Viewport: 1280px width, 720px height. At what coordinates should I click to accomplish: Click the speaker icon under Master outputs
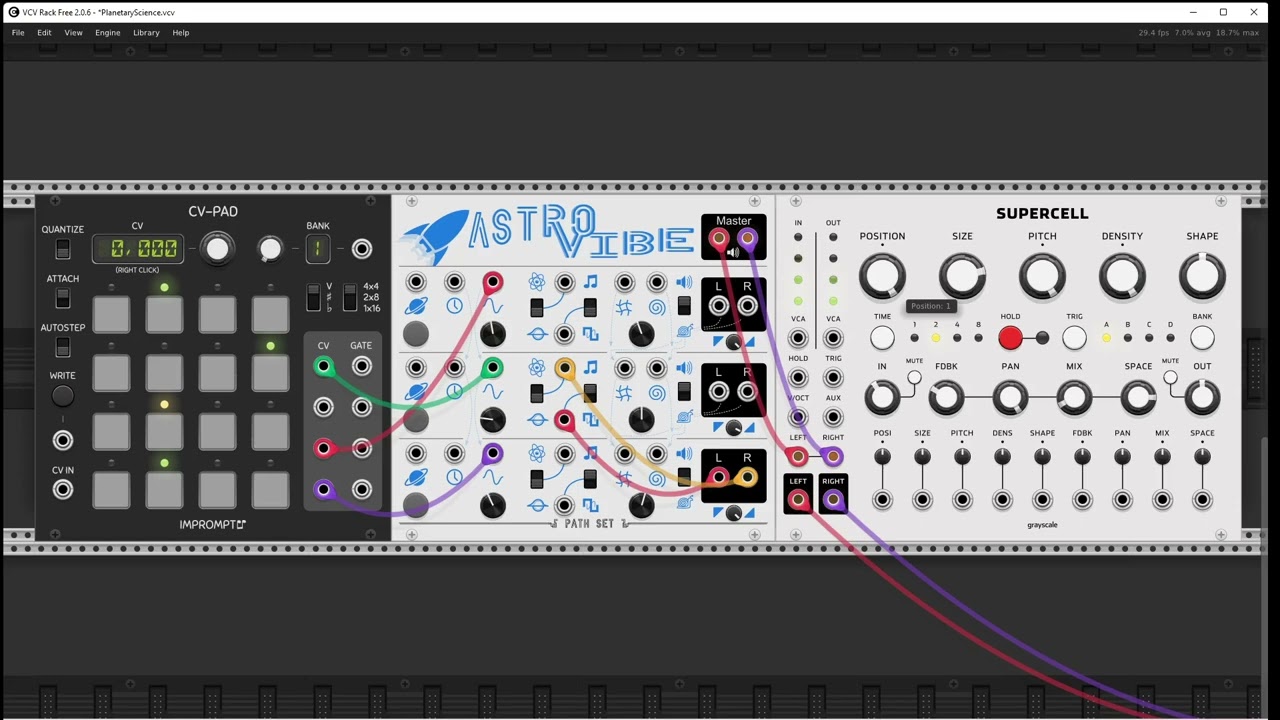pyautogui.click(x=733, y=252)
